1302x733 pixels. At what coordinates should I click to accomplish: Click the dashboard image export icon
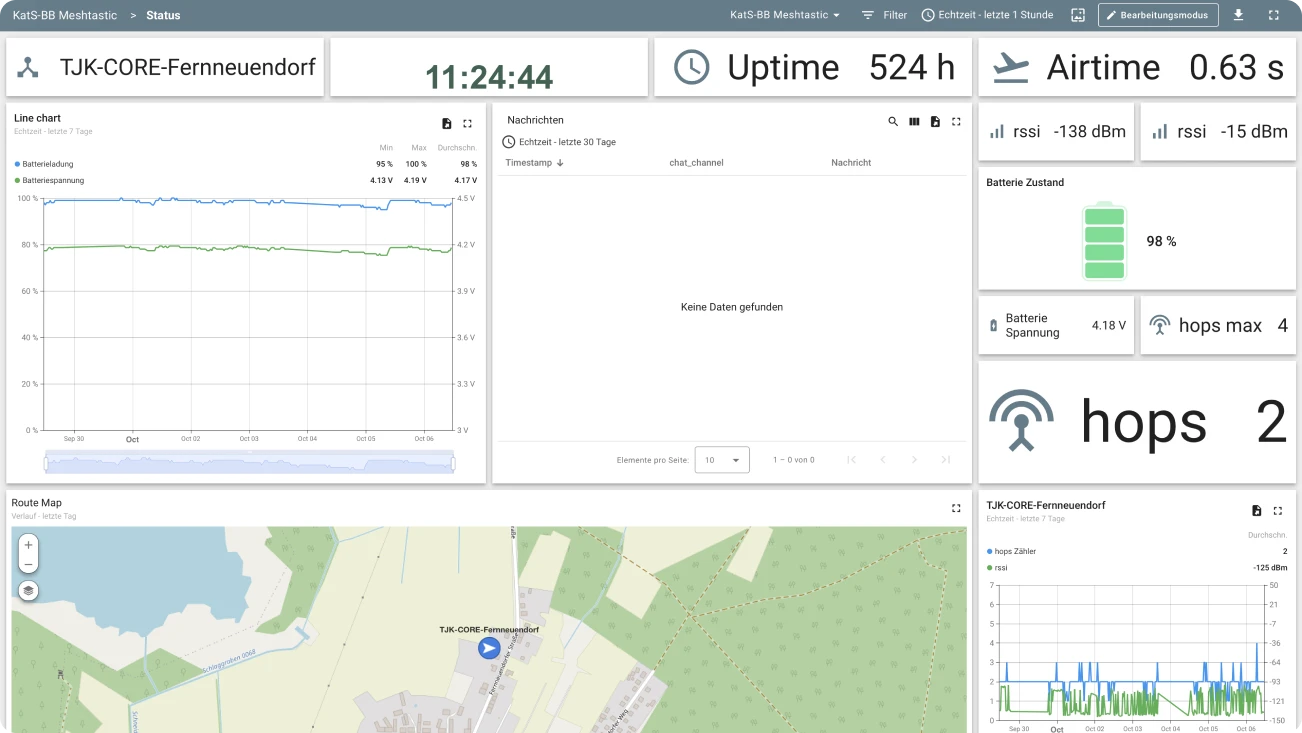coord(1077,15)
